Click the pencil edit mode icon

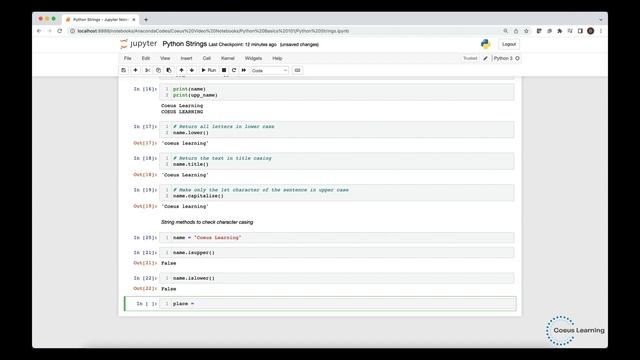pyautogui.click(x=485, y=58)
